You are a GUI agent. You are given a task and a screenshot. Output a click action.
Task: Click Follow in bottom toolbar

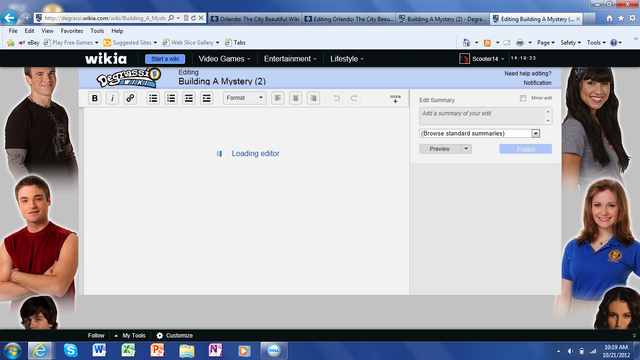tap(96, 336)
